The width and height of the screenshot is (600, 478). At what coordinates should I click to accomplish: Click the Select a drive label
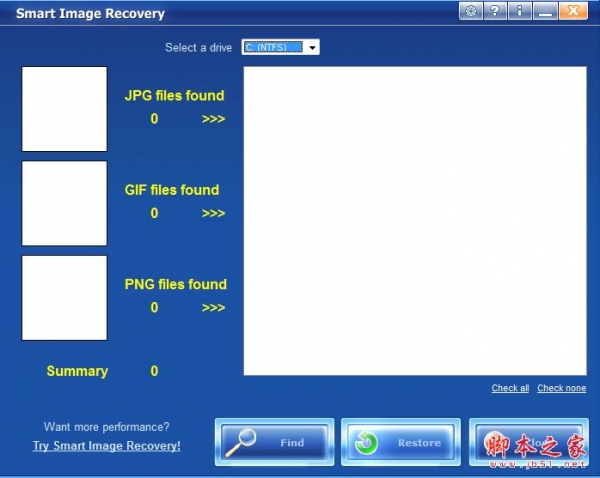coord(198,47)
